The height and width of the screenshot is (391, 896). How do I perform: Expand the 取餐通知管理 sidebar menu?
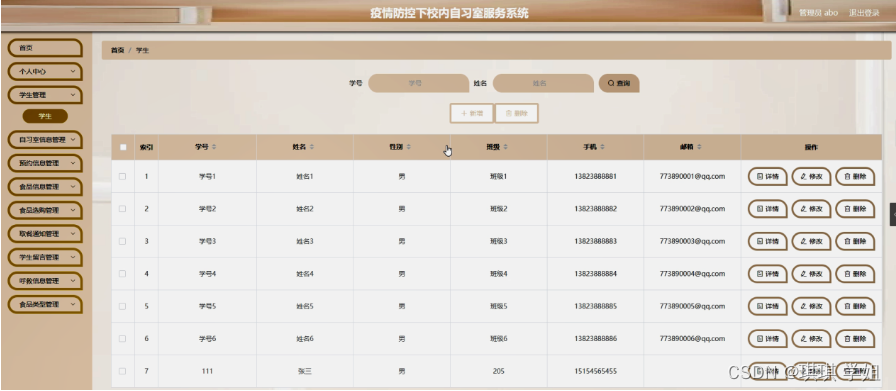[45, 234]
